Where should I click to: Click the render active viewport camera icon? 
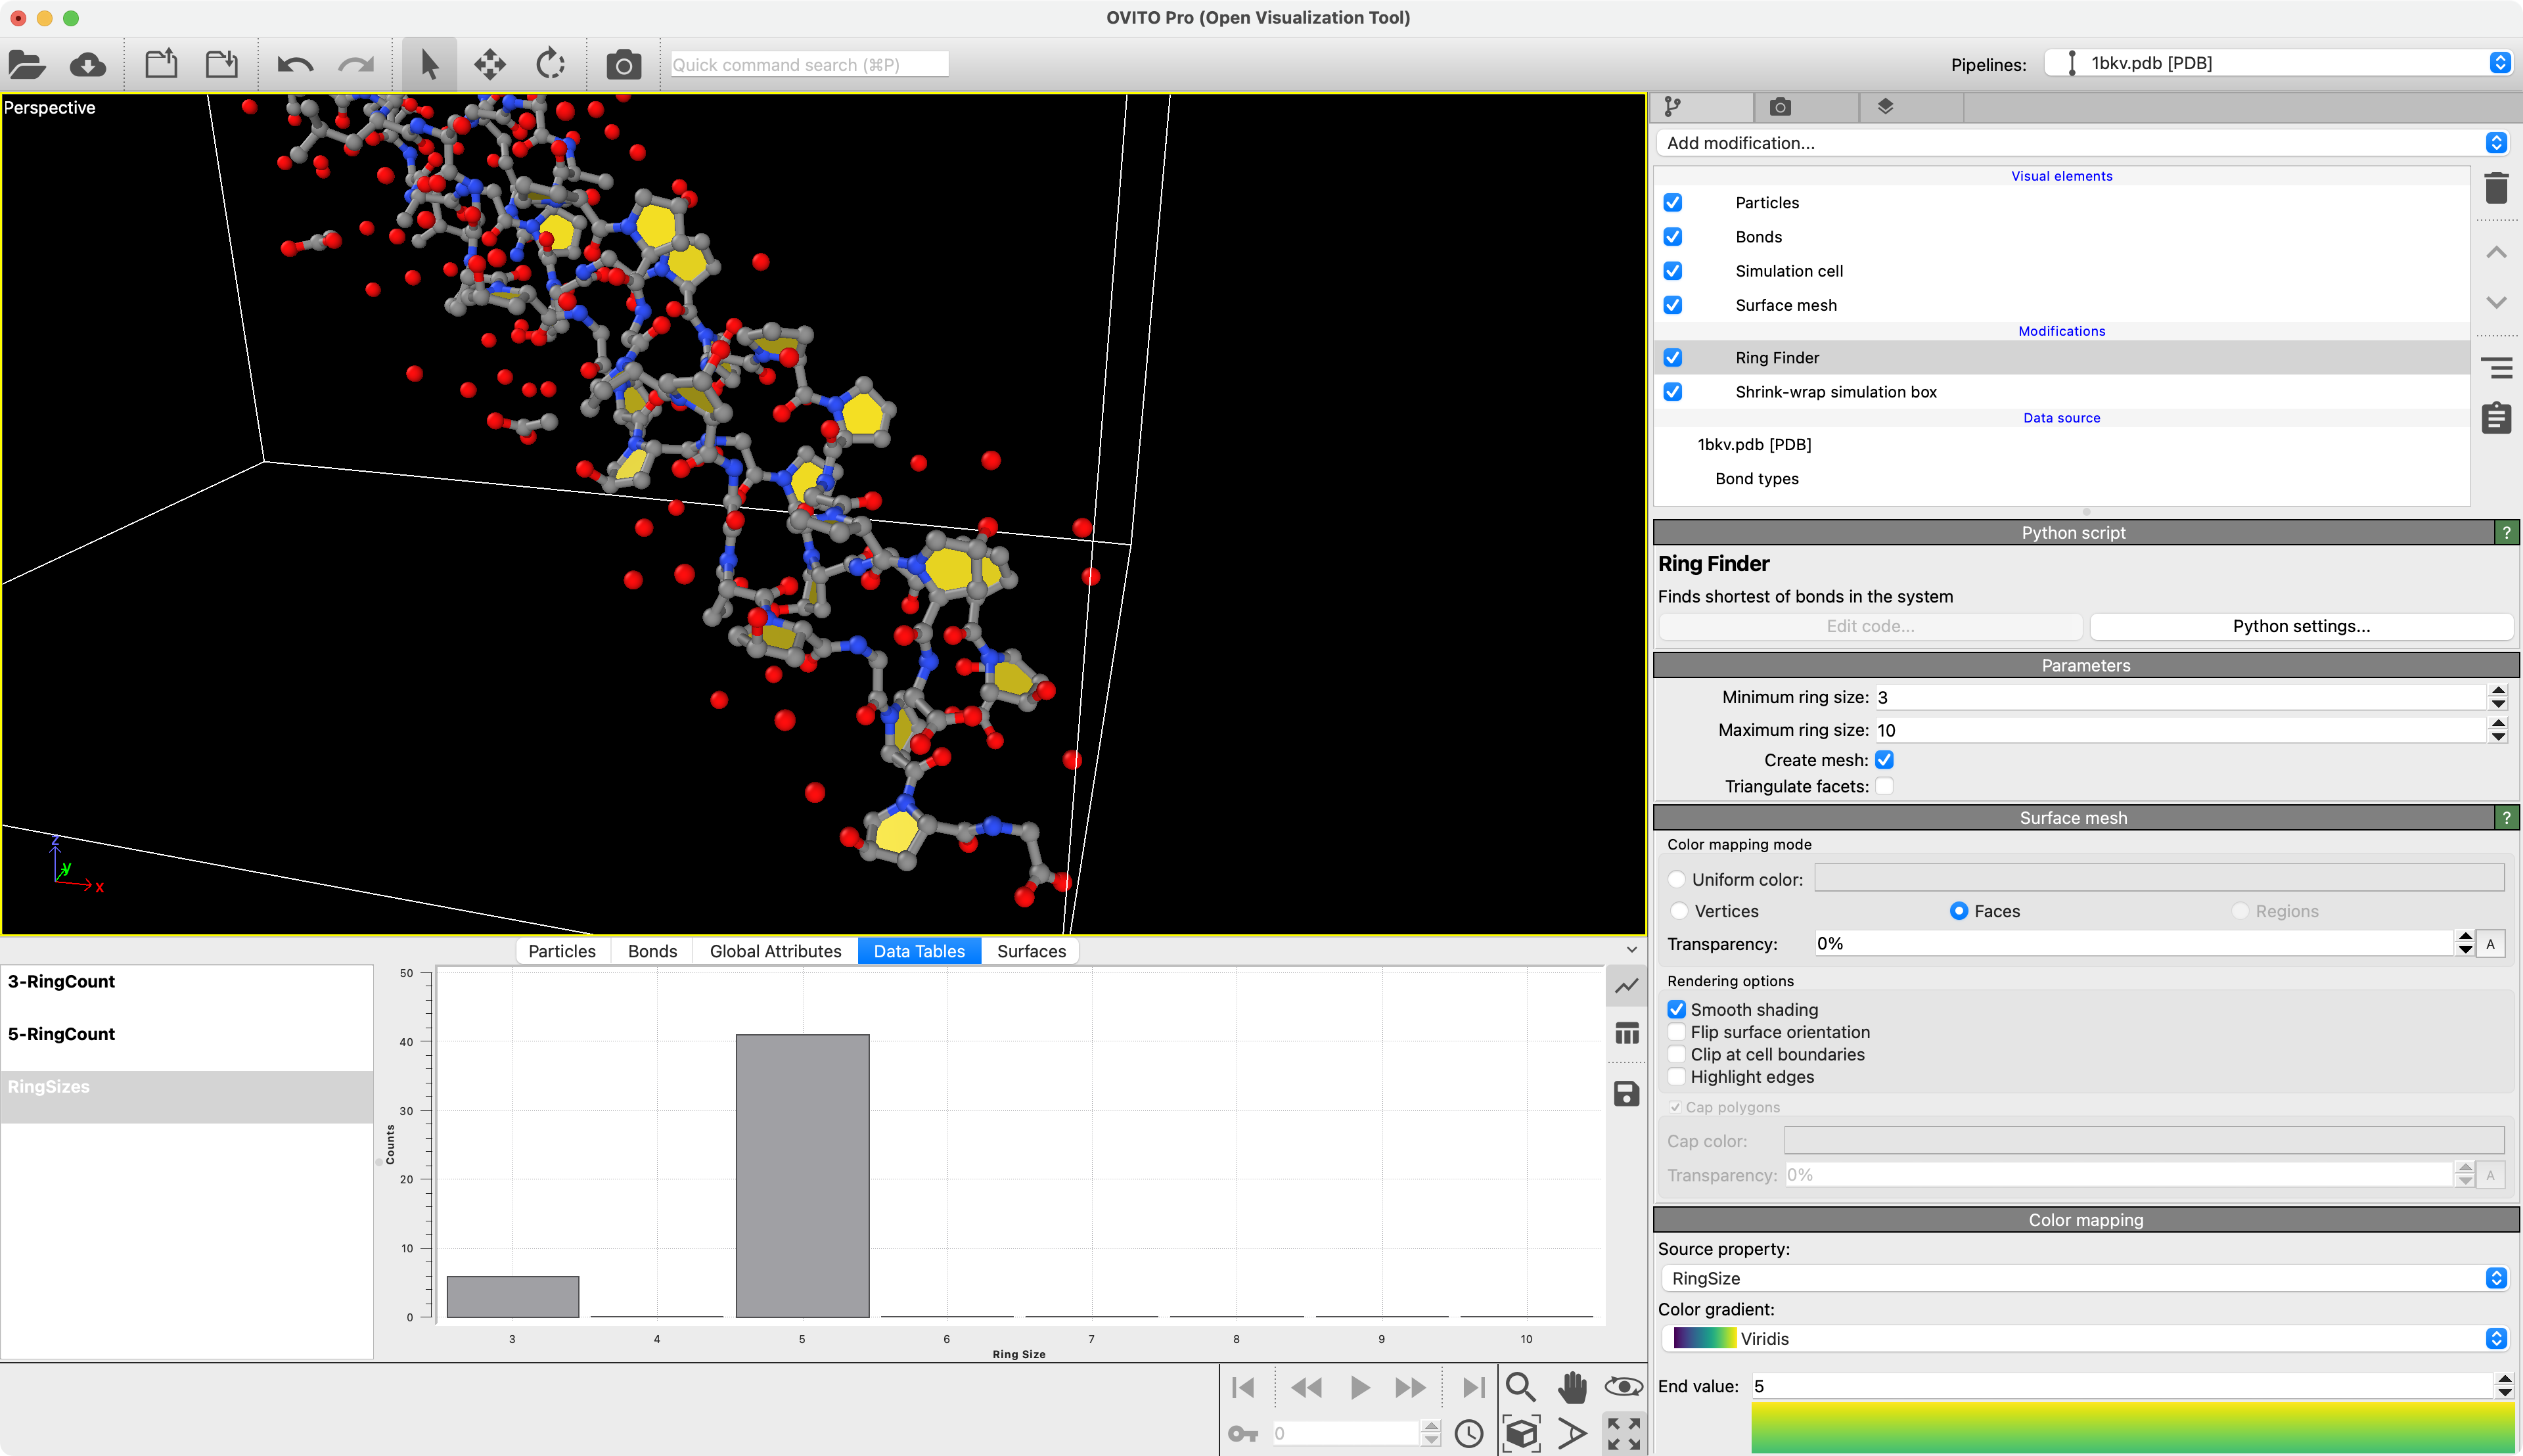pos(623,65)
